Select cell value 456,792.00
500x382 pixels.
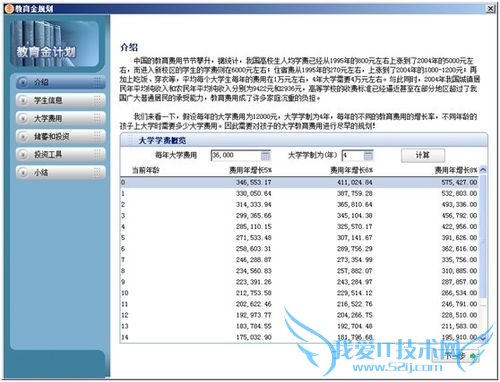click(459, 216)
